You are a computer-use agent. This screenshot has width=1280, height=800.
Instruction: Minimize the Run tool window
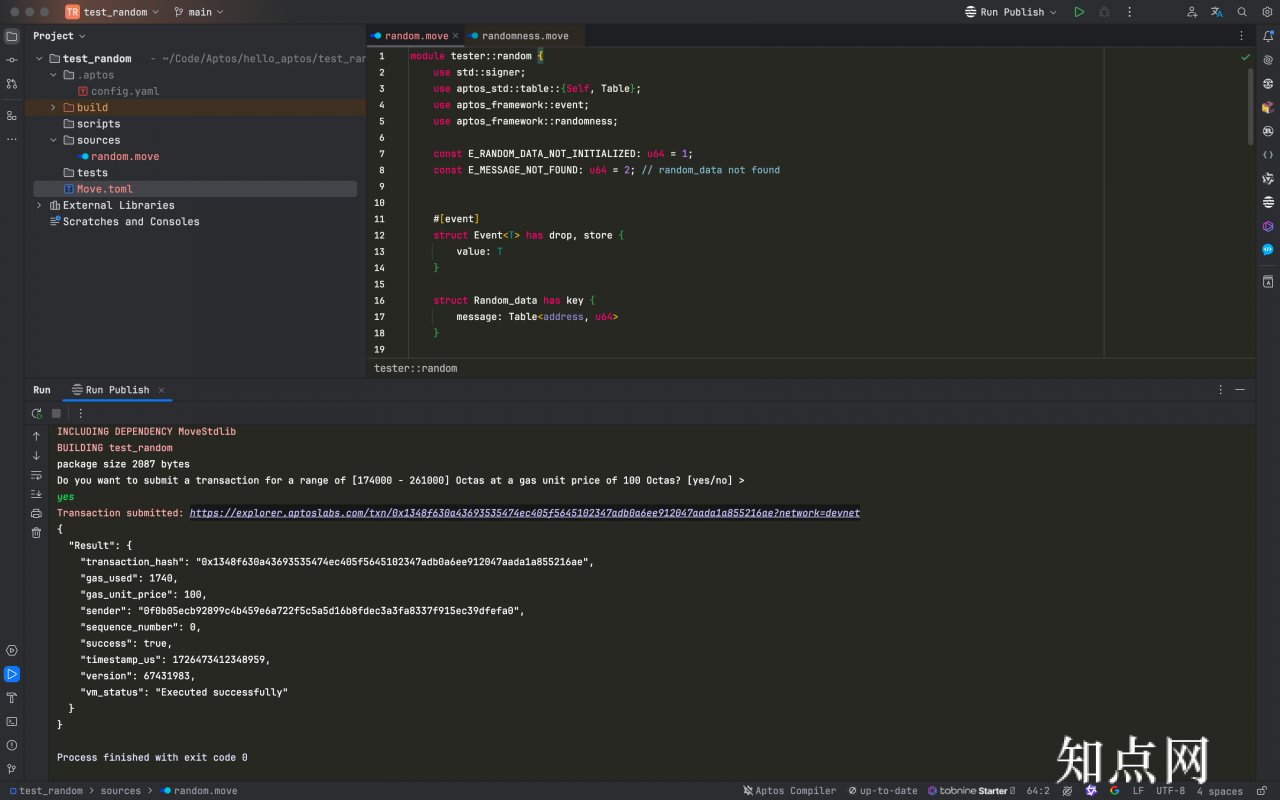[x=1240, y=390]
